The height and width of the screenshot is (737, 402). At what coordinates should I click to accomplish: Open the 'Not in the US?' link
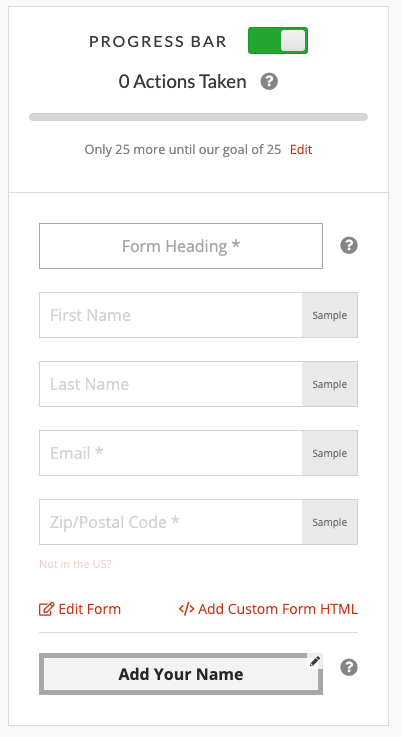[75, 564]
